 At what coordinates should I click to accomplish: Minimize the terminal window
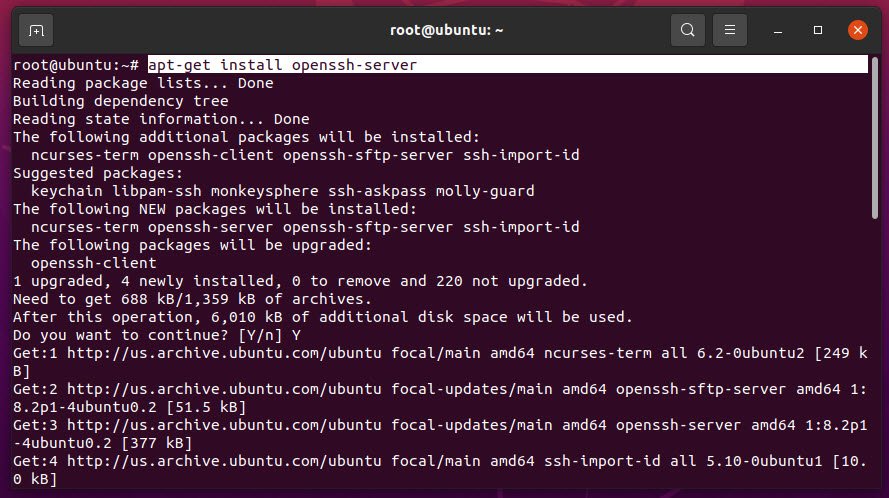tap(778, 31)
